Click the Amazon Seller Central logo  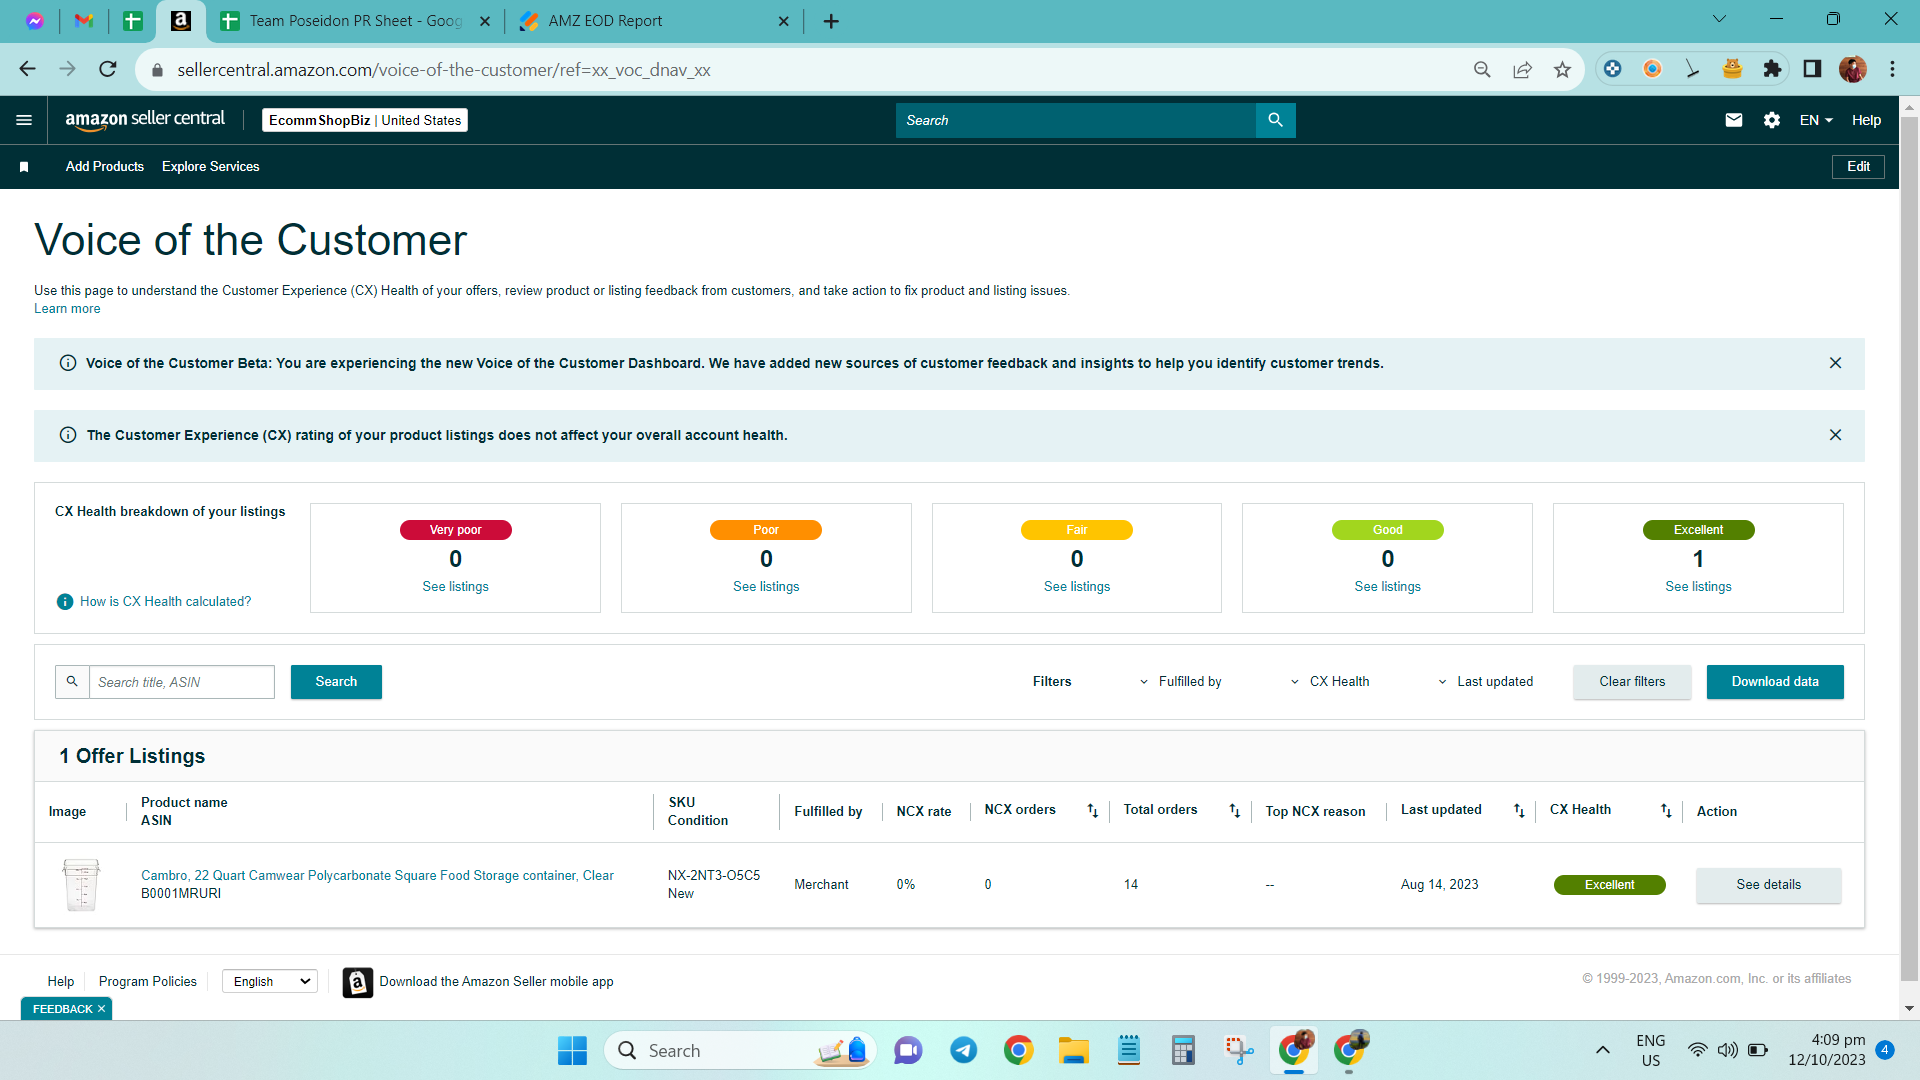pos(145,120)
